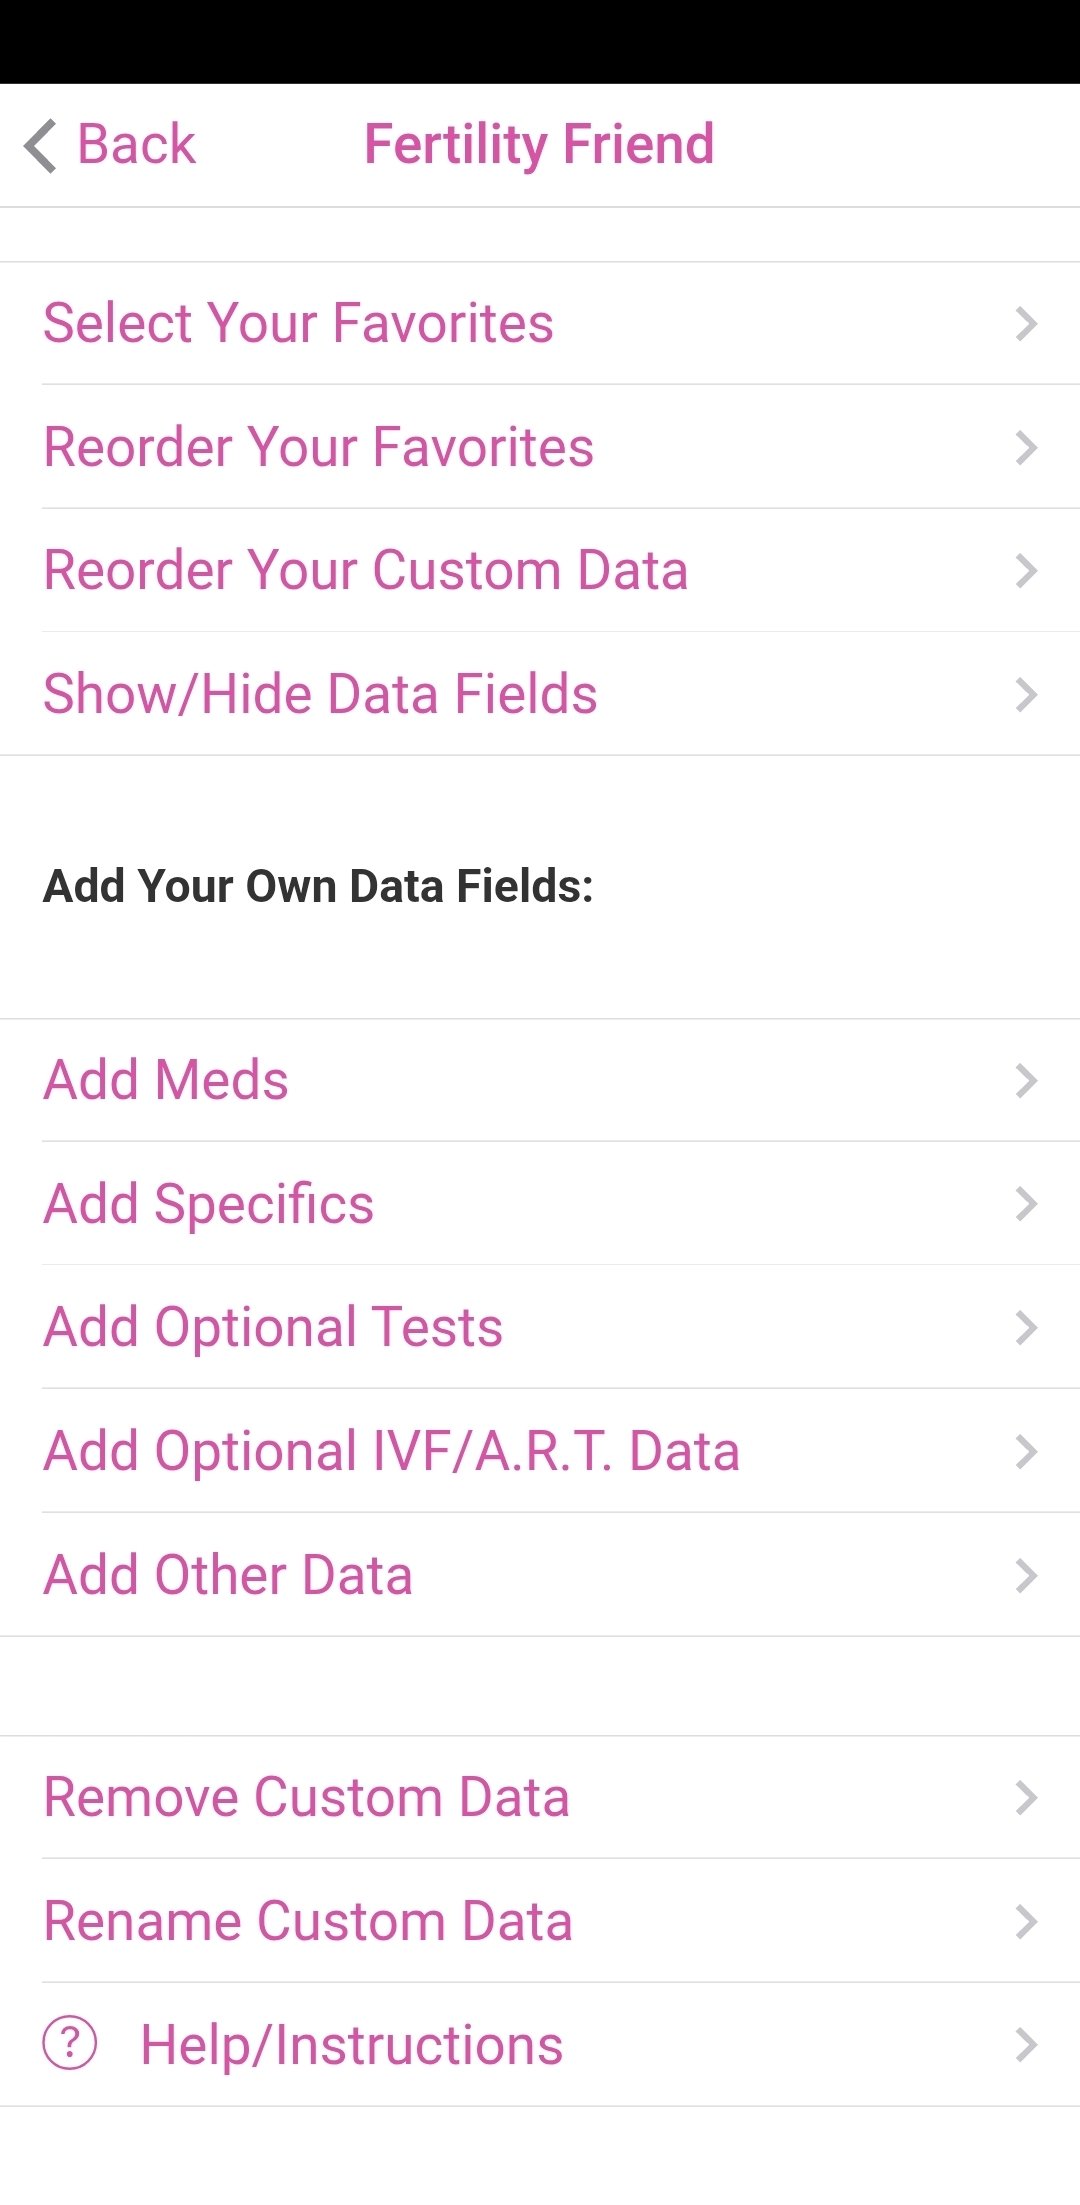Tap chevron beside Add Meds
1080x2205 pixels.
(x=1026, y=1081)
